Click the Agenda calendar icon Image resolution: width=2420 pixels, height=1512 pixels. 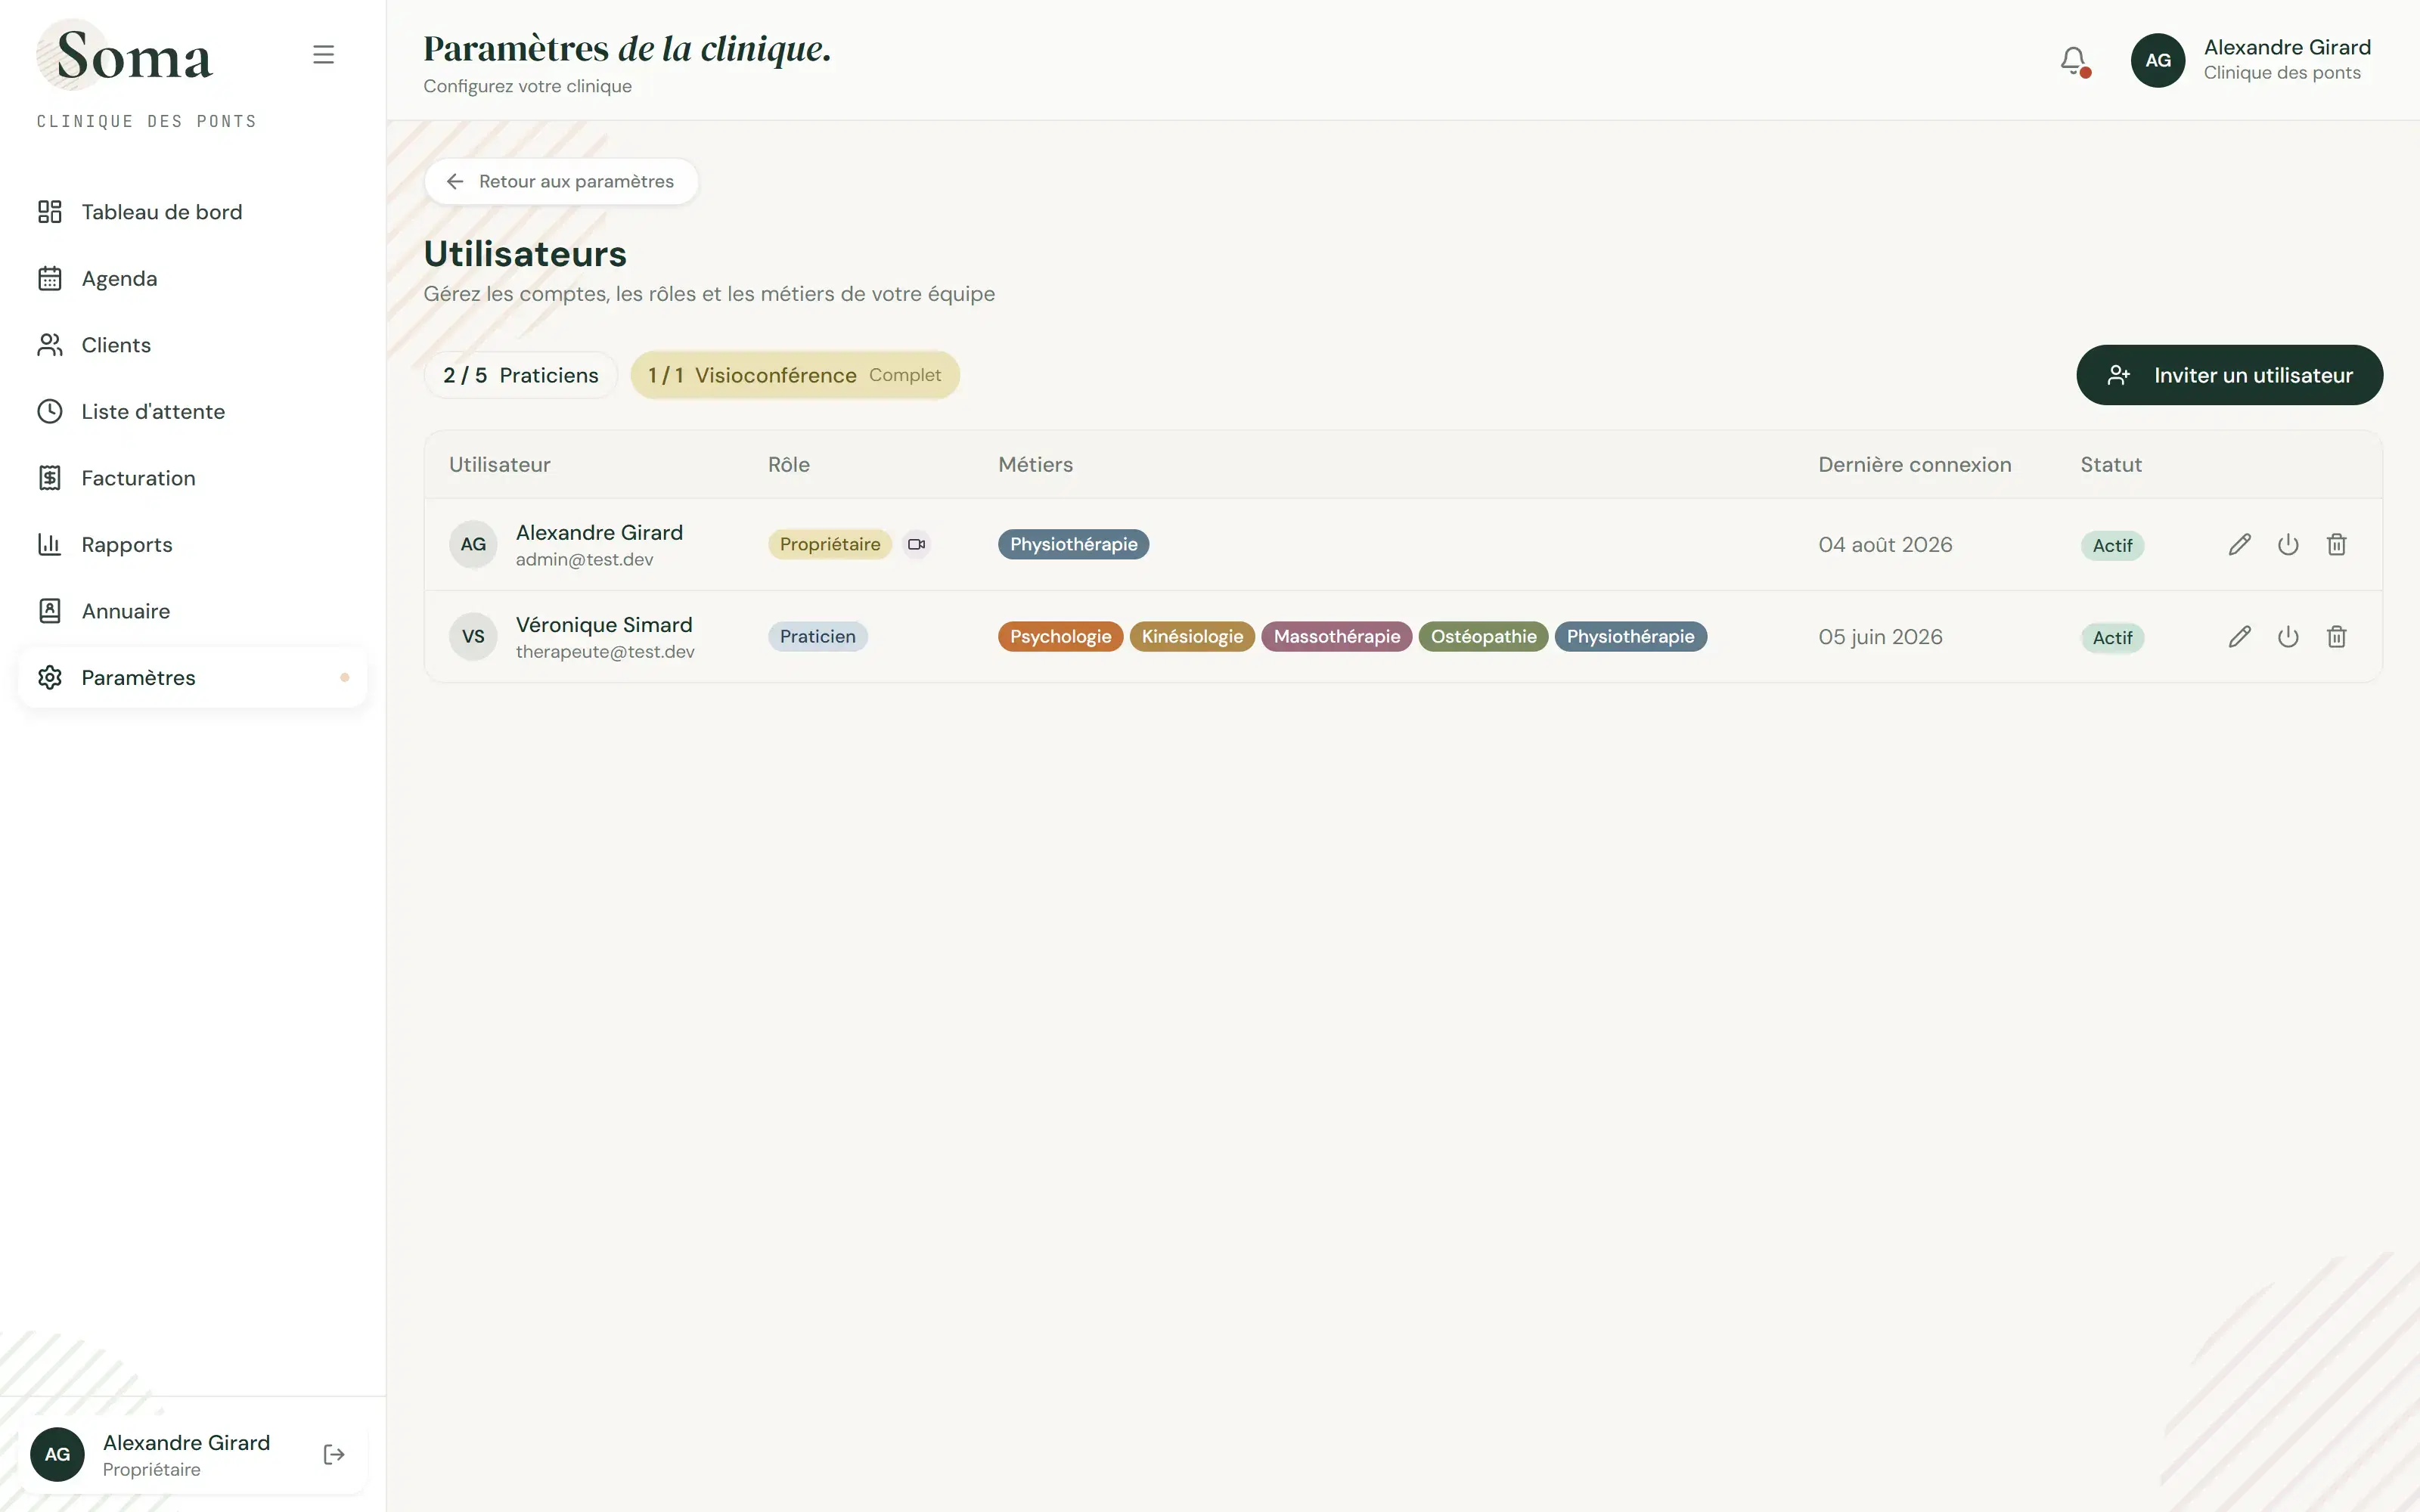pyautogui.click(x=50, y=278)
